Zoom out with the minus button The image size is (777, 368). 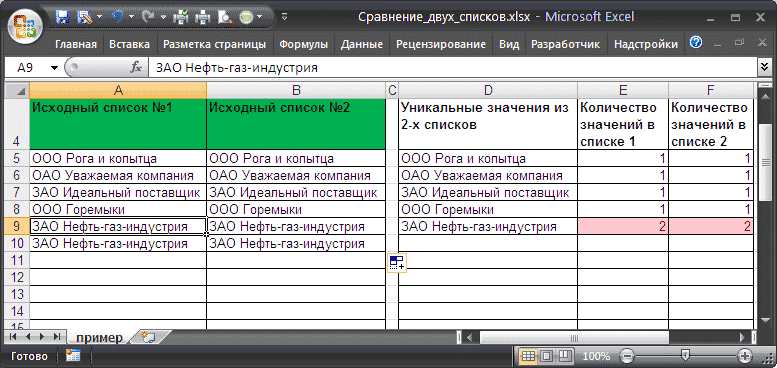pyautogui.click(x=627, y=356)
